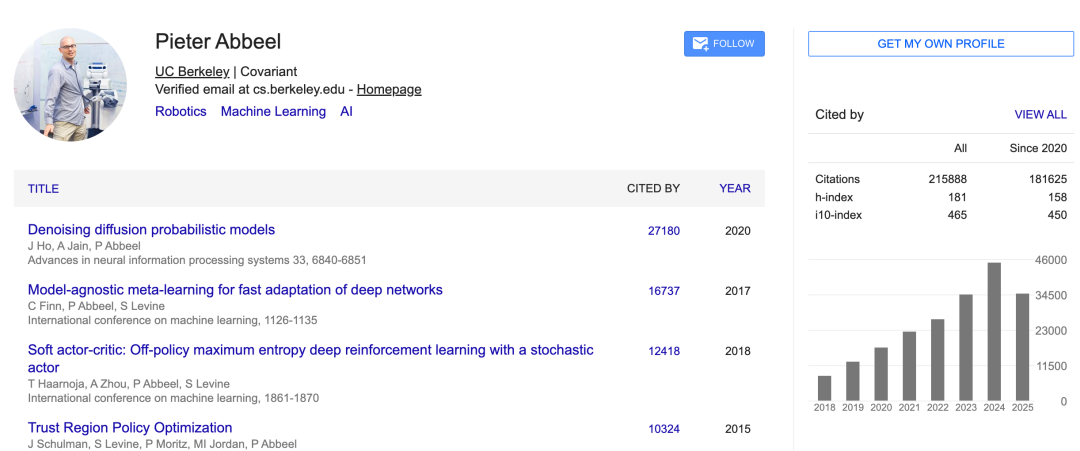
Task: Click Get My Own Profile button
Action: pos(940,43)
